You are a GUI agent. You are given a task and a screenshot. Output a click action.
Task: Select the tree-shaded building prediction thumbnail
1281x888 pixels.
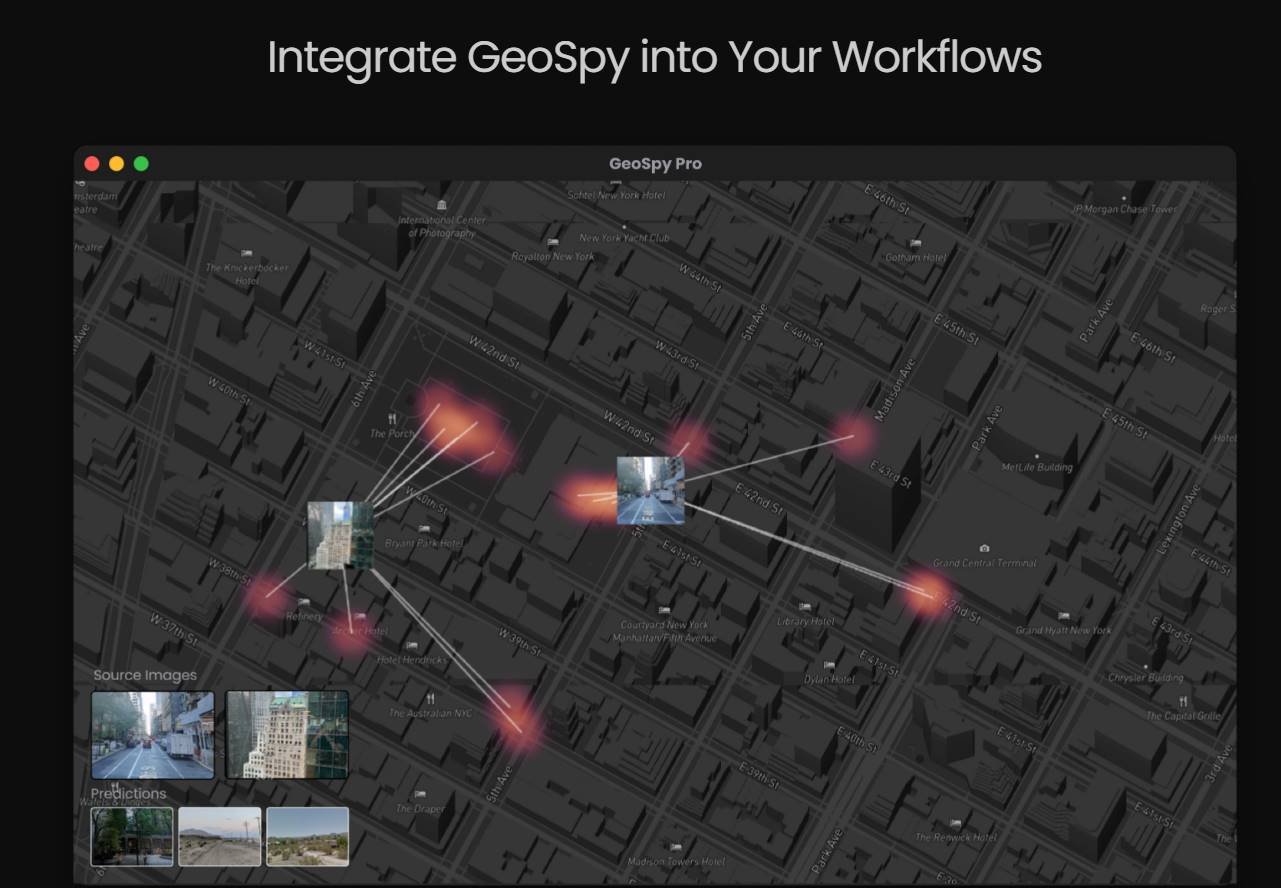click(x=132, y=837)
